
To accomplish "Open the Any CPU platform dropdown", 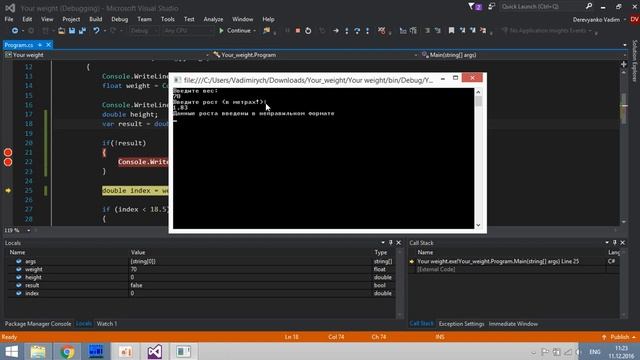I will pos(188,31).
